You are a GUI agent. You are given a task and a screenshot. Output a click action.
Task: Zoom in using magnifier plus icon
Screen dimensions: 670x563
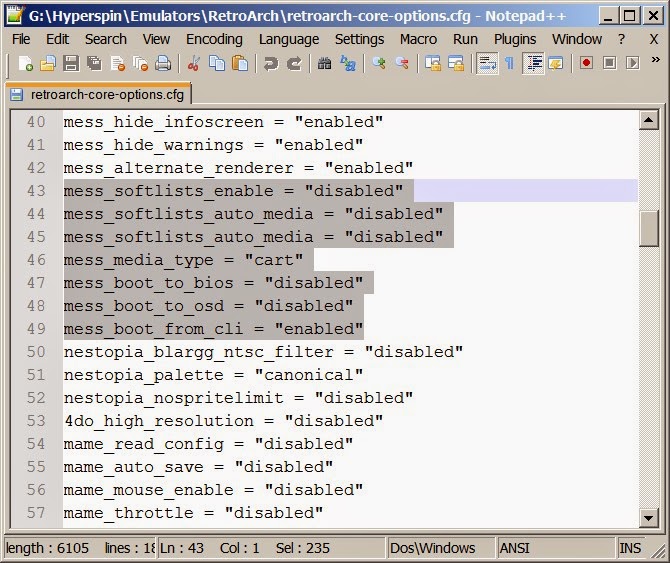click(x=379, y=64)
